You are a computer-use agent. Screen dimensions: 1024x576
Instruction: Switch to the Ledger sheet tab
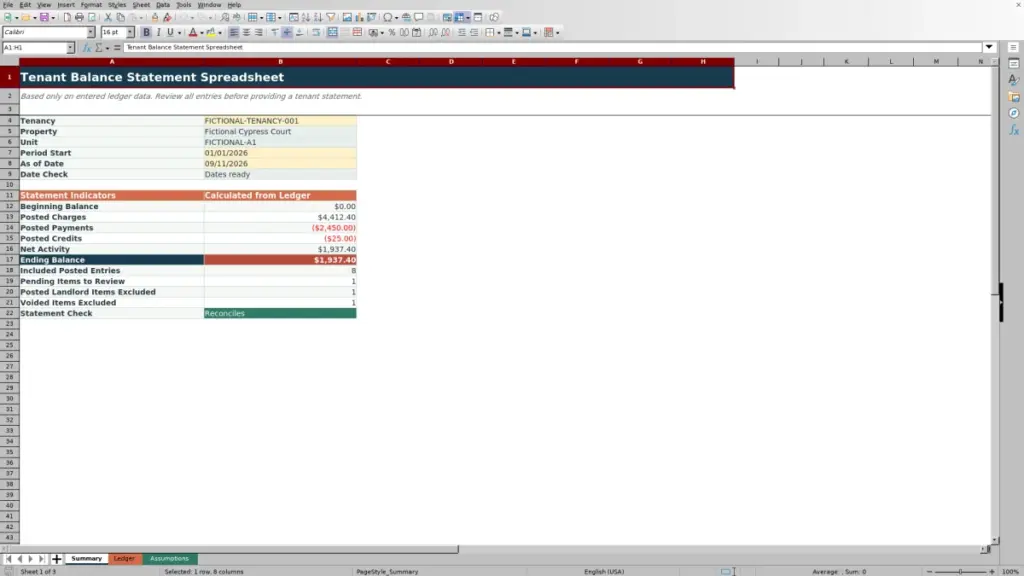pyautogui.click(x=124, y=559)
